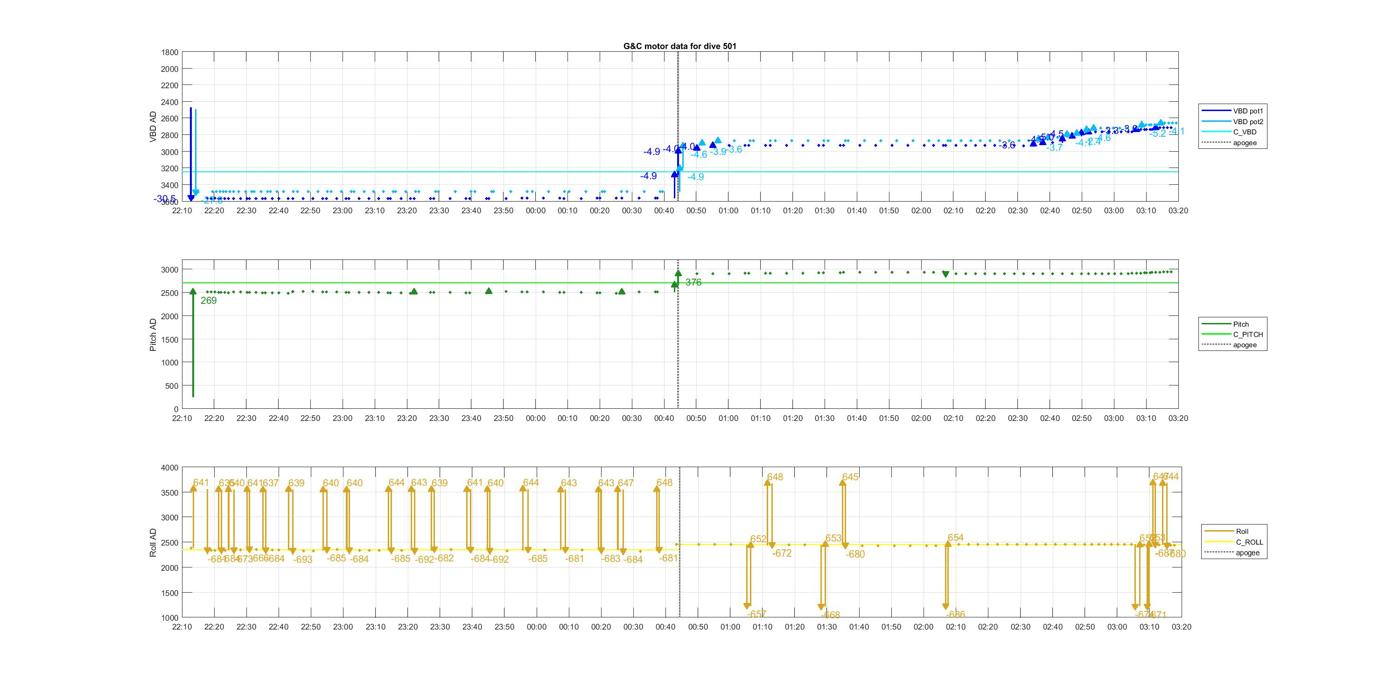Click '22:10' on the Pitch plot x-axis
The image size is (1400, 693).
click(182, 418)
